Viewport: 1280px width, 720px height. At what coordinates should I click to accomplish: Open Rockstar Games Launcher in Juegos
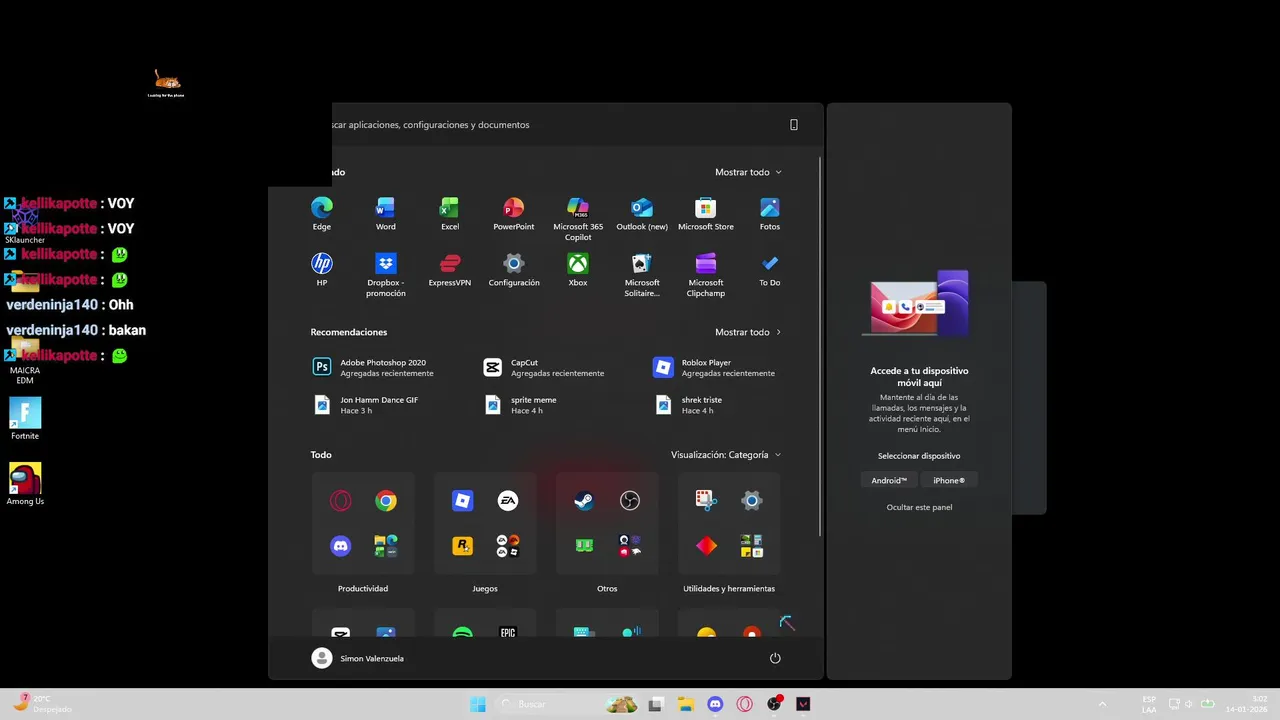point(462,546)
